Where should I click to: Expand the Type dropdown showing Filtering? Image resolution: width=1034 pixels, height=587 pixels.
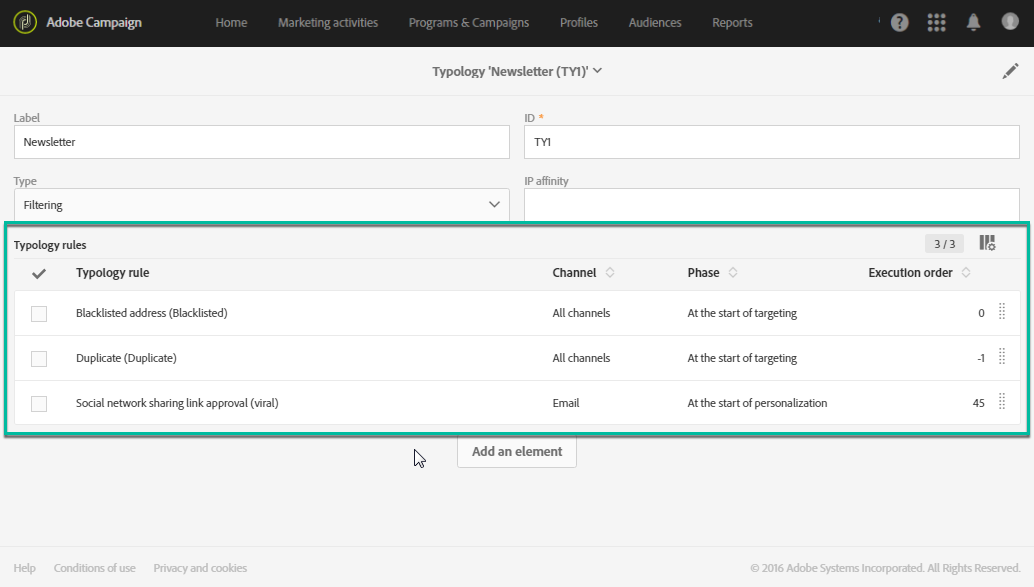(262, 205)
